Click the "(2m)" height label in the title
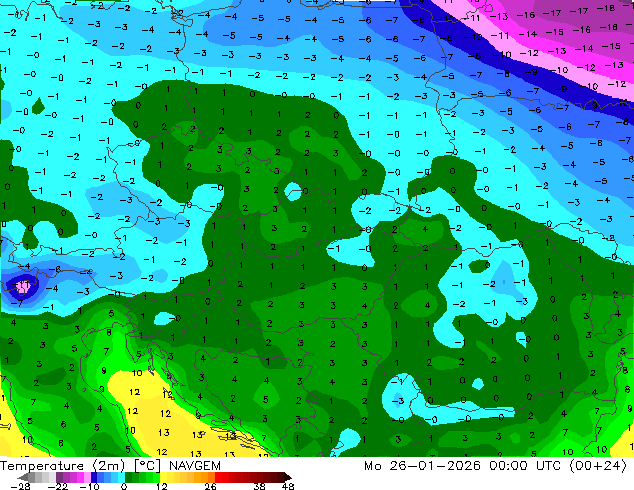This screenshot has width=634, height=490. (x=109, y=466)
